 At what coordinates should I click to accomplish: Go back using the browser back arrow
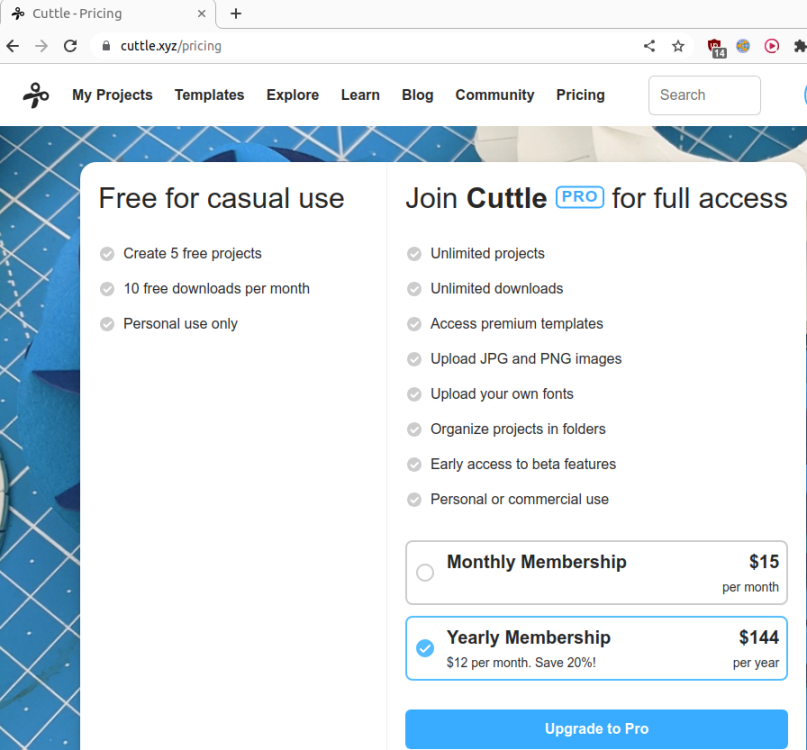pos(13,46)
